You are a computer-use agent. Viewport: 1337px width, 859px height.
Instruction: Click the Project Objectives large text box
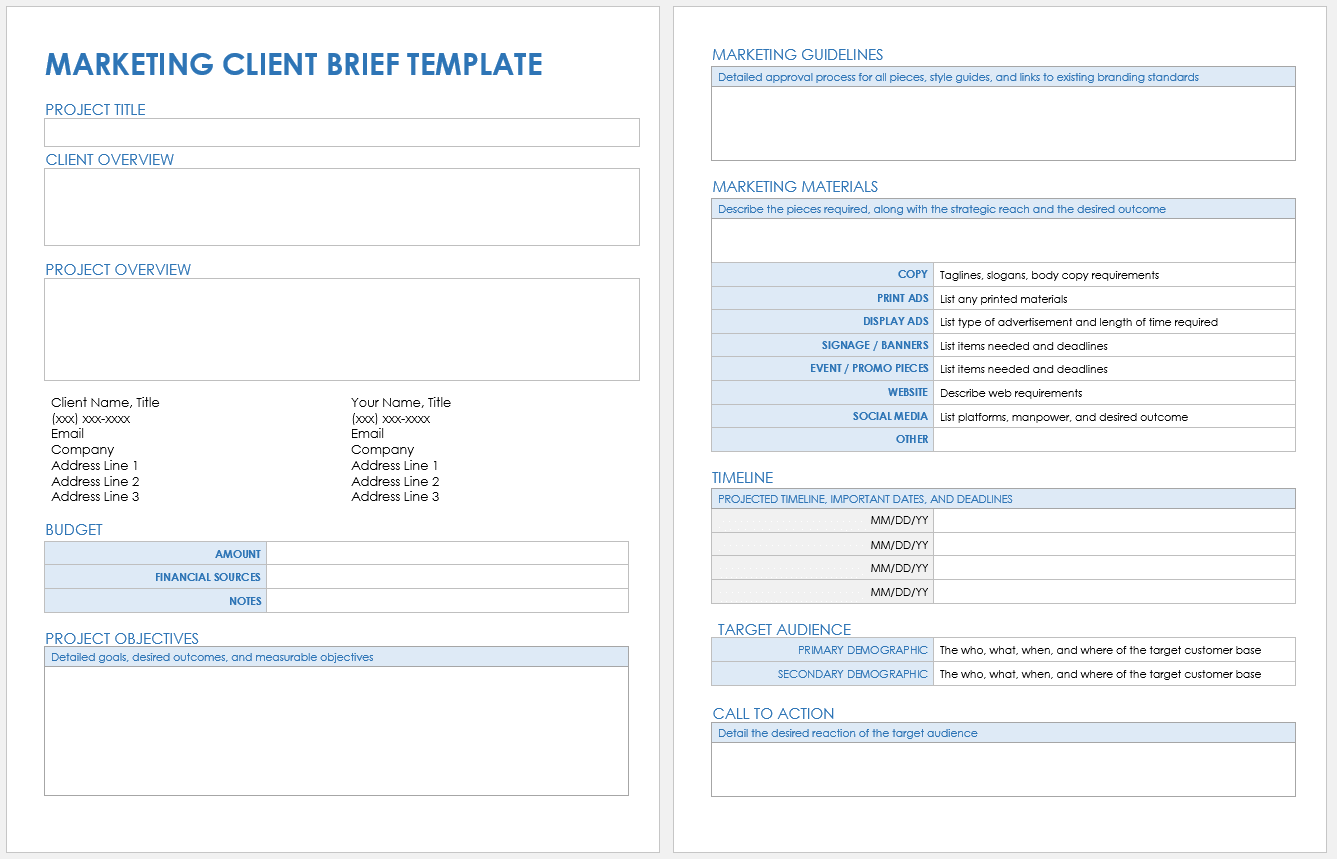337,731
